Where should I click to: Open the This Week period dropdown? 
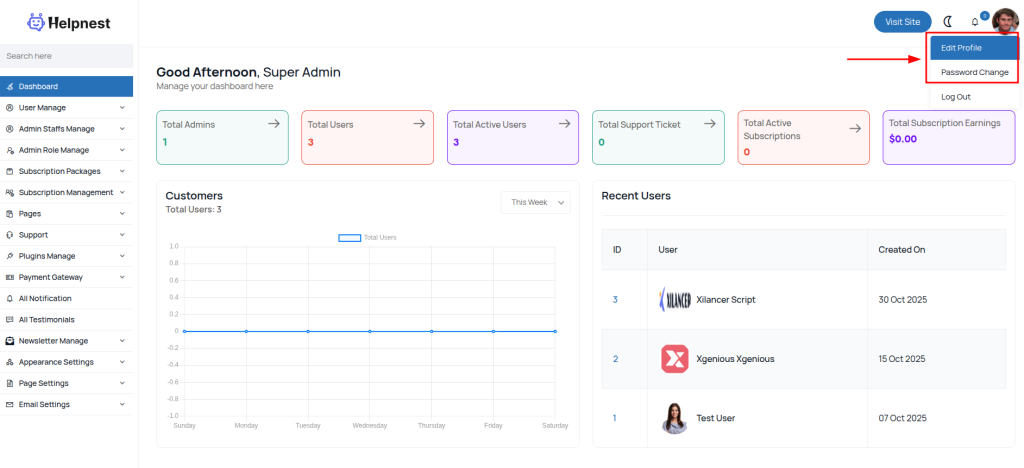(535, 202)
